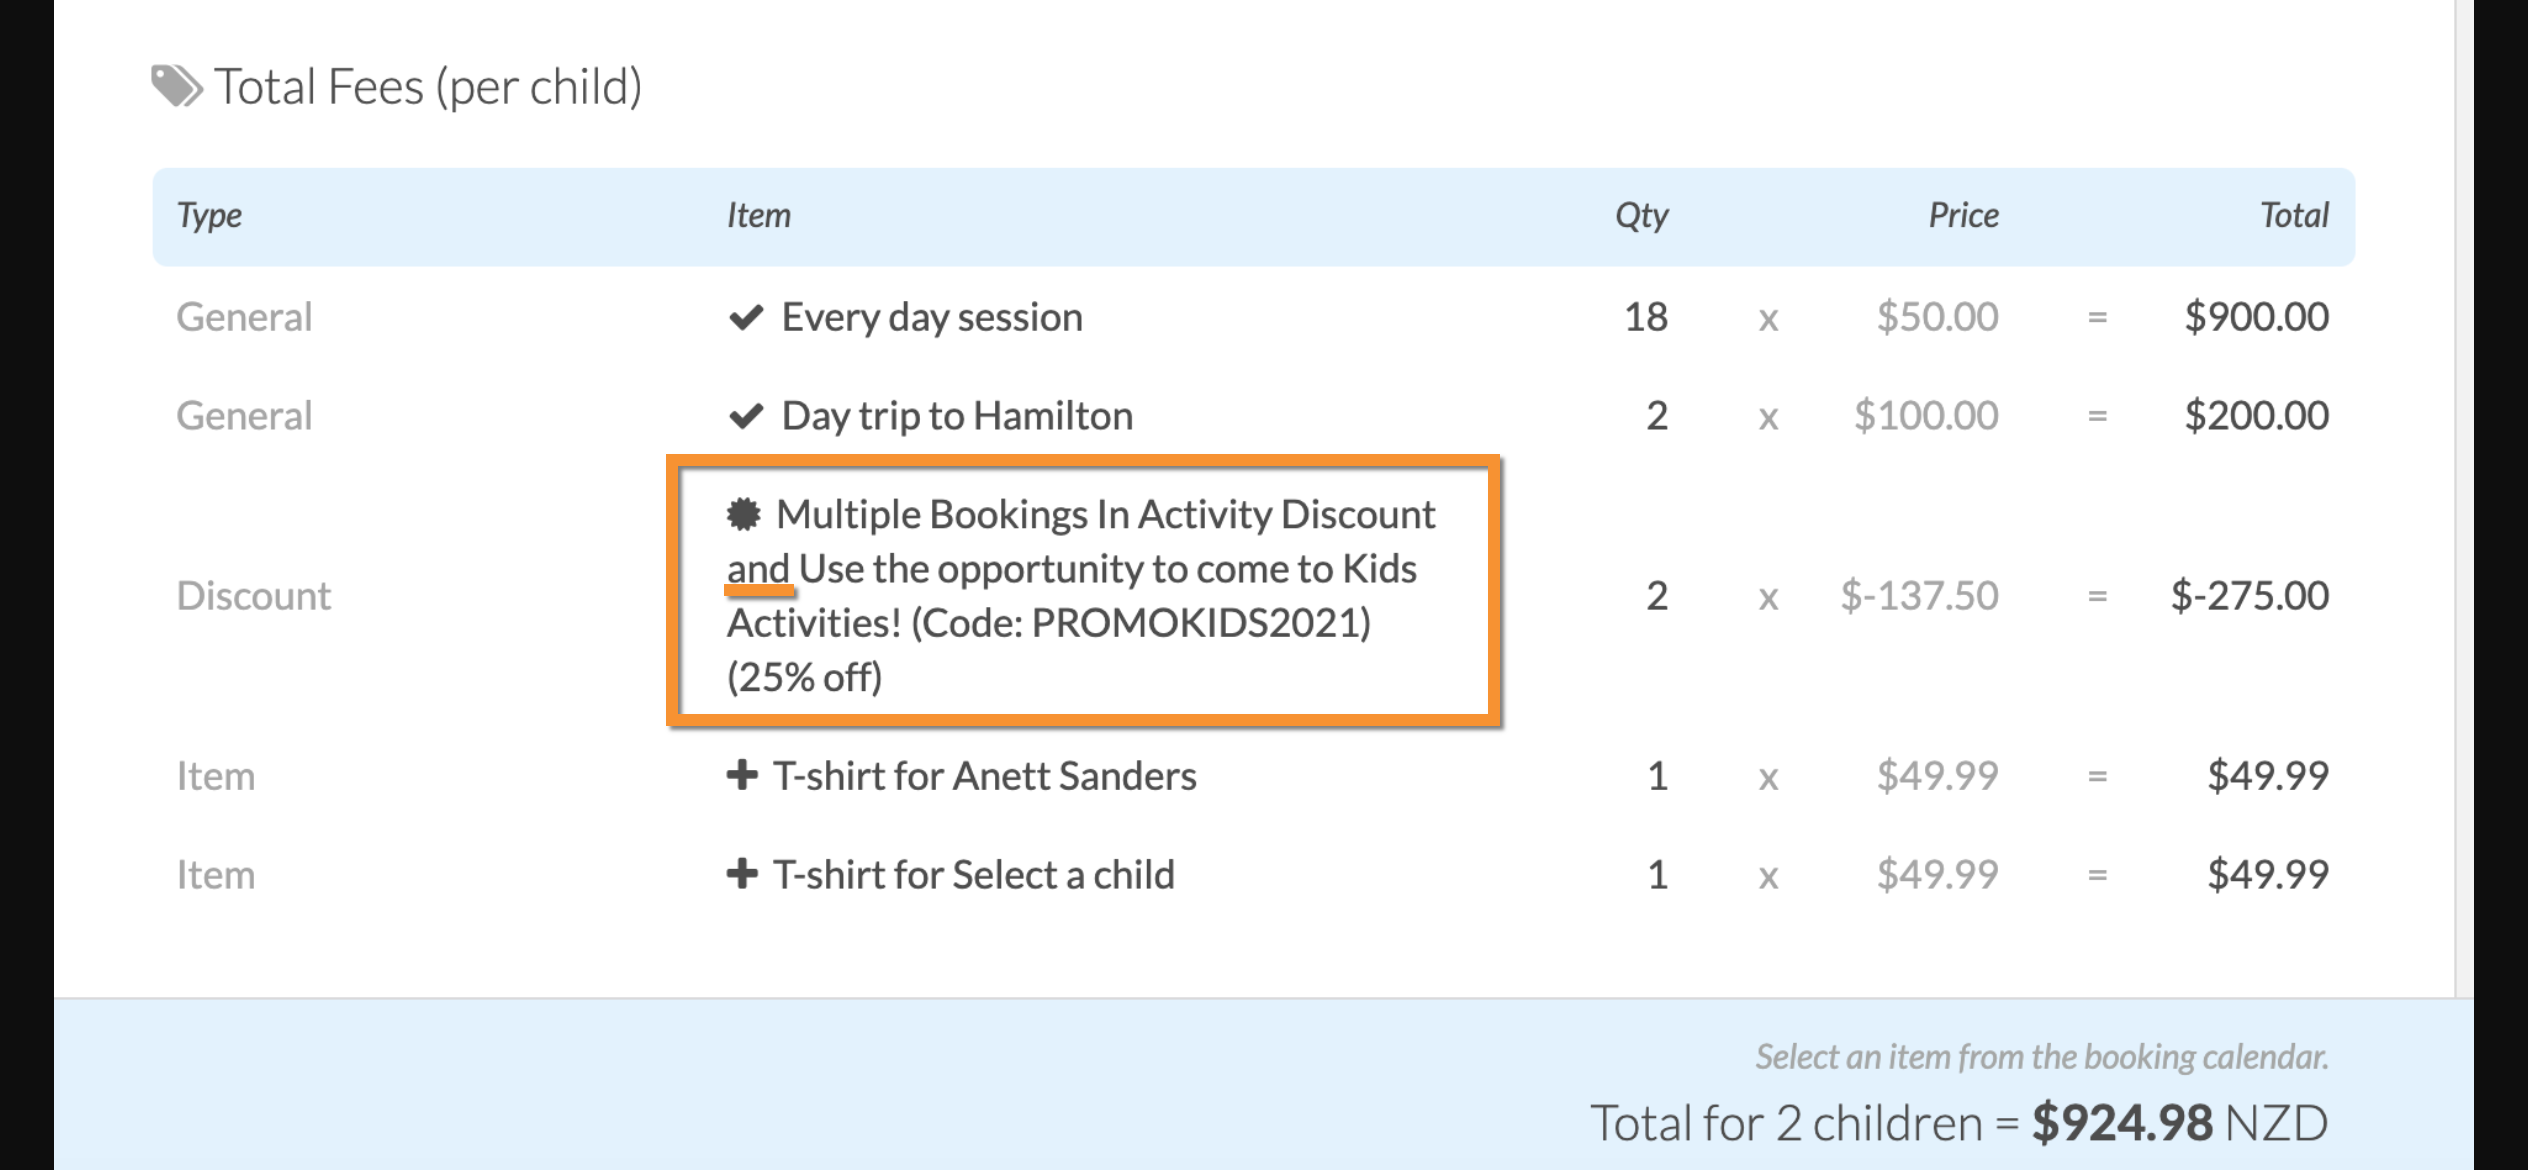Click the $900.00 total amount
Image resolution: width=2528 pixels, height=1170 pixels.
click(x=2256, y=317)
